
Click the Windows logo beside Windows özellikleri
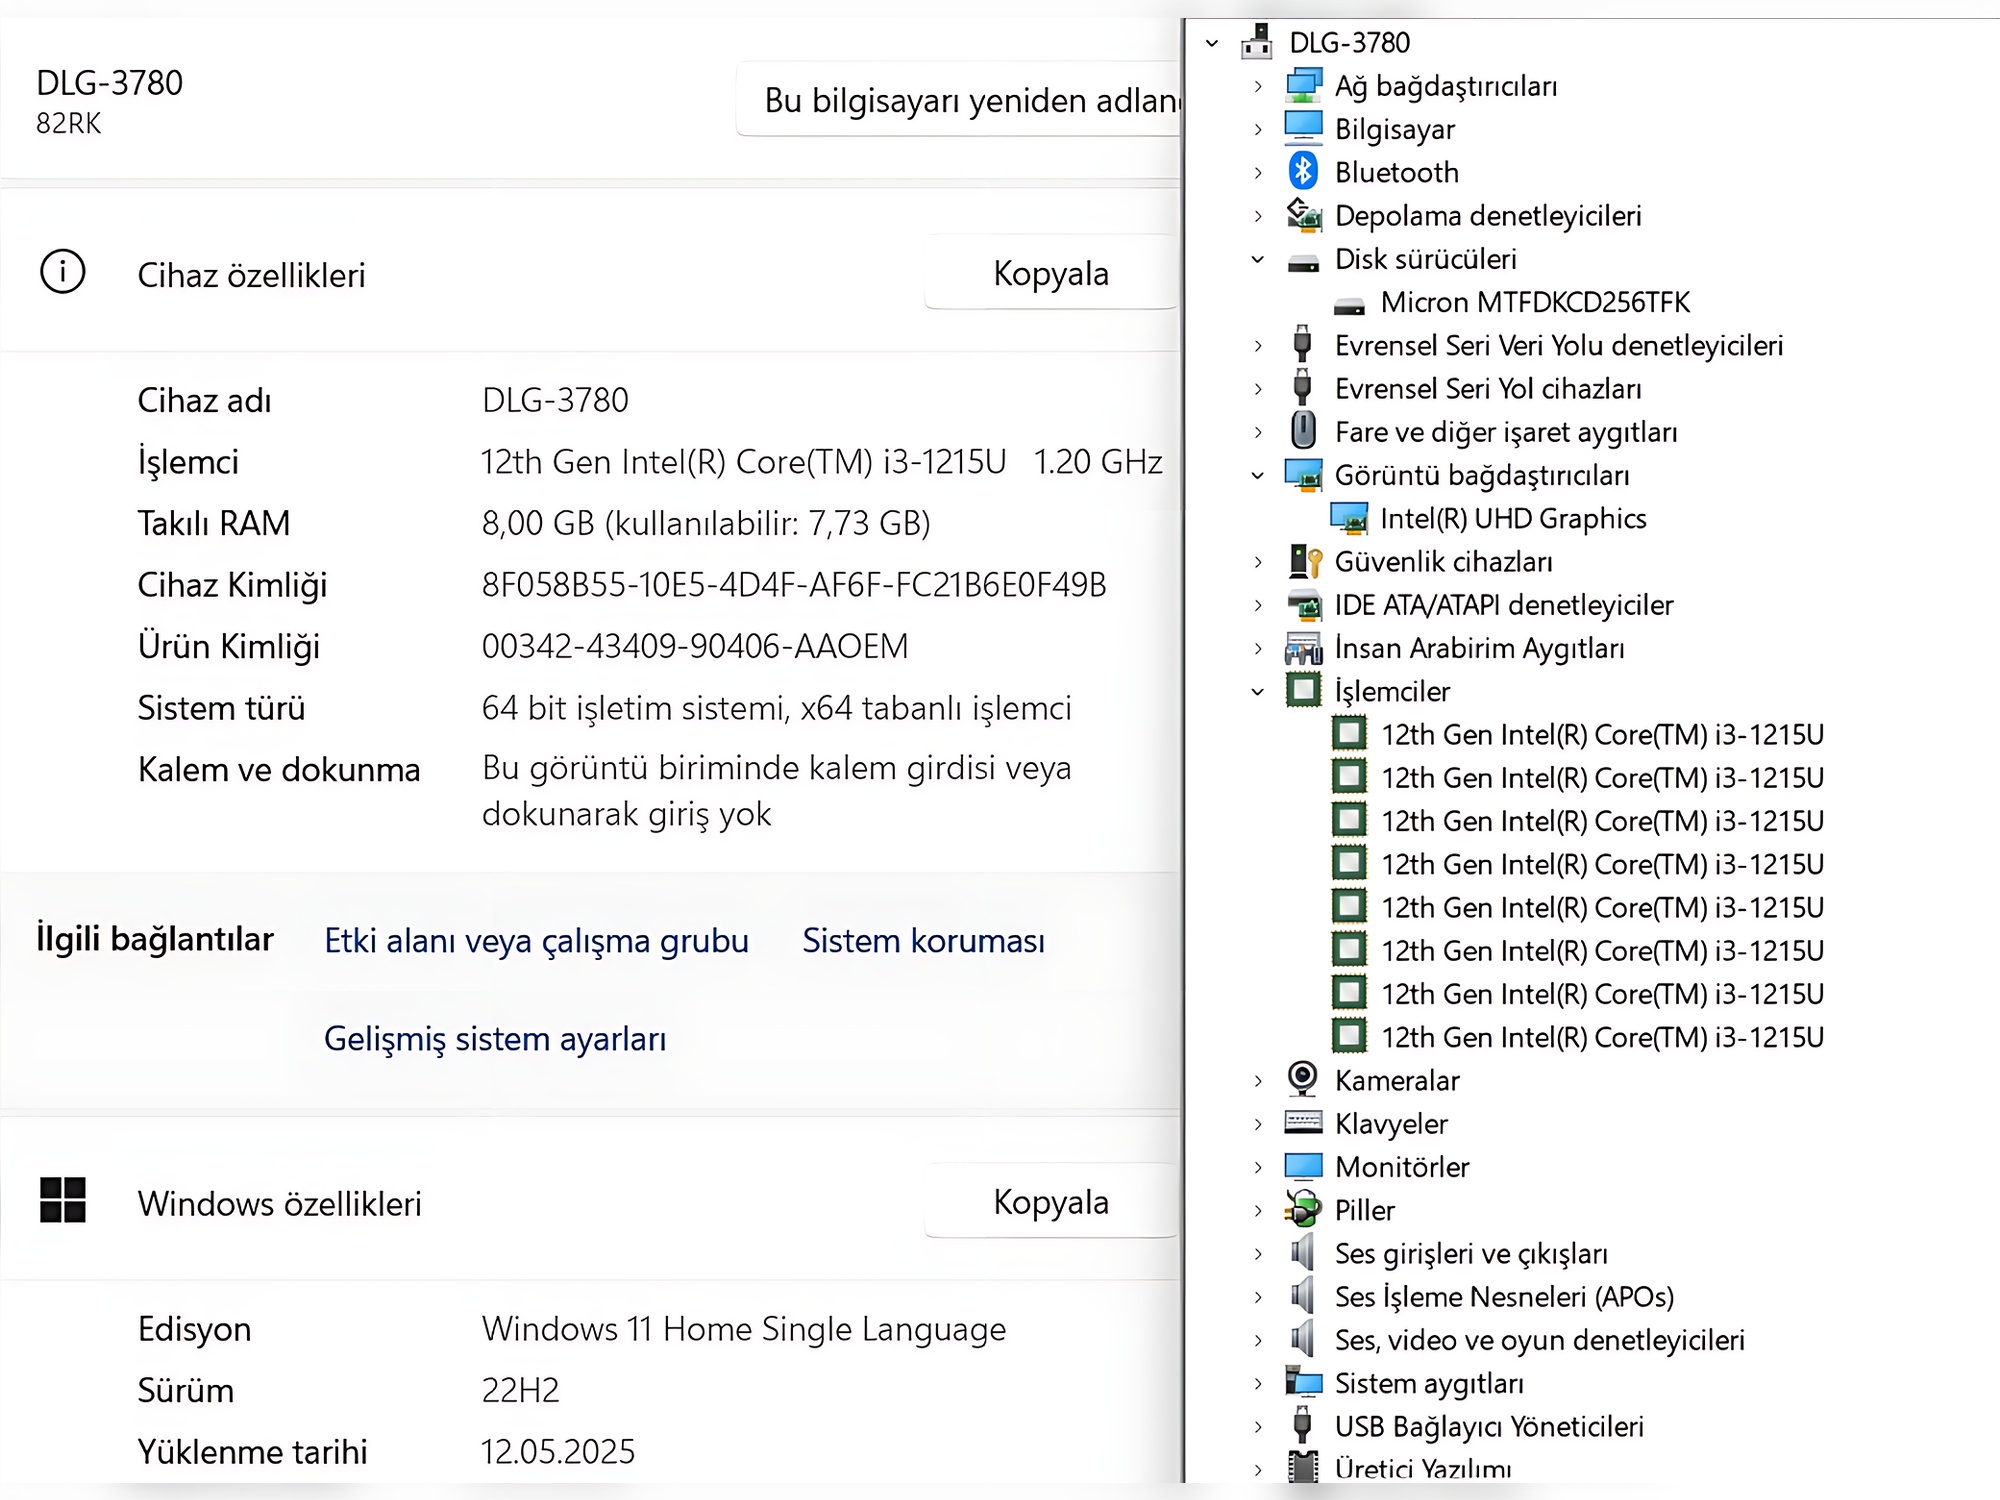pyautogui.click(x=62, y=1200)
